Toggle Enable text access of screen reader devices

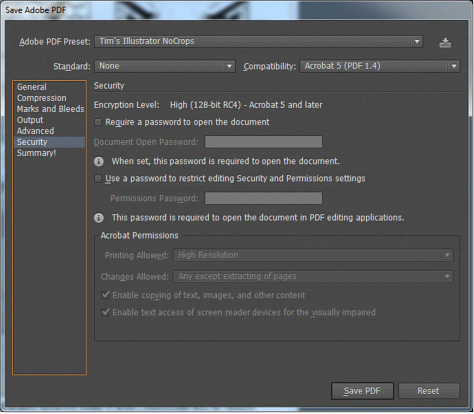point(105,312)
